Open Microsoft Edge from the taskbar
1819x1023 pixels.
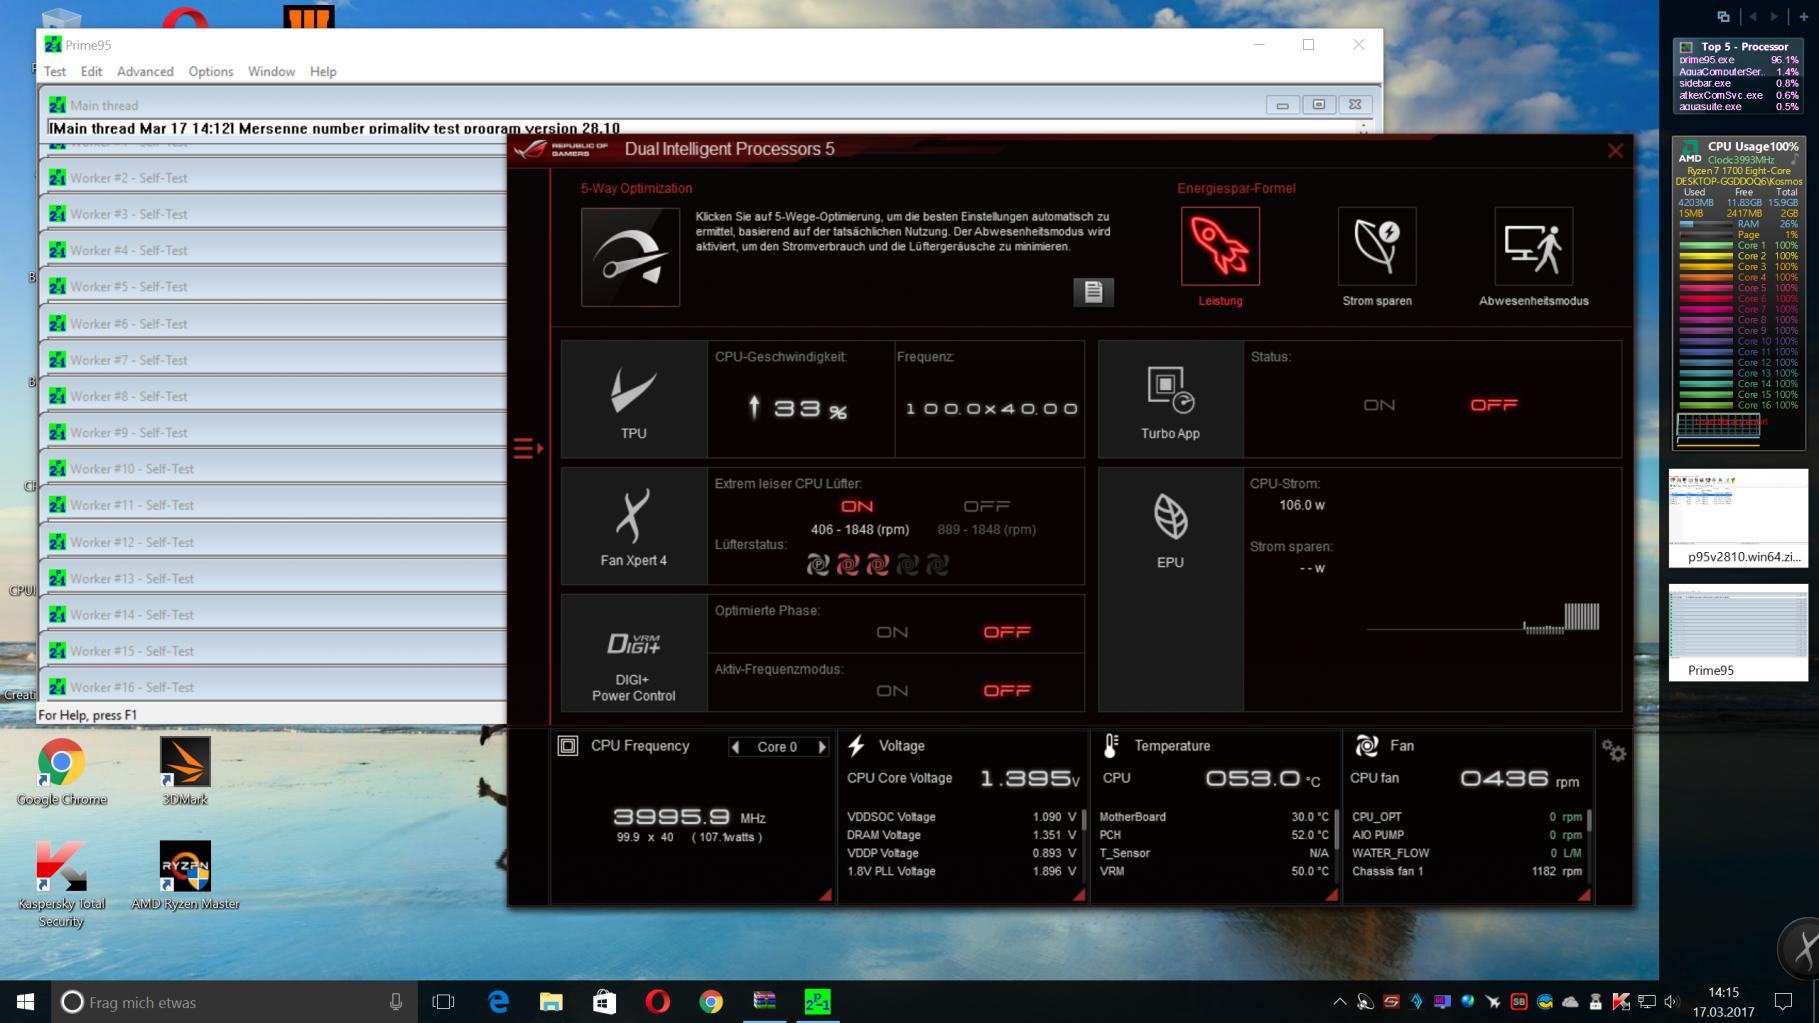point(498,1002)
